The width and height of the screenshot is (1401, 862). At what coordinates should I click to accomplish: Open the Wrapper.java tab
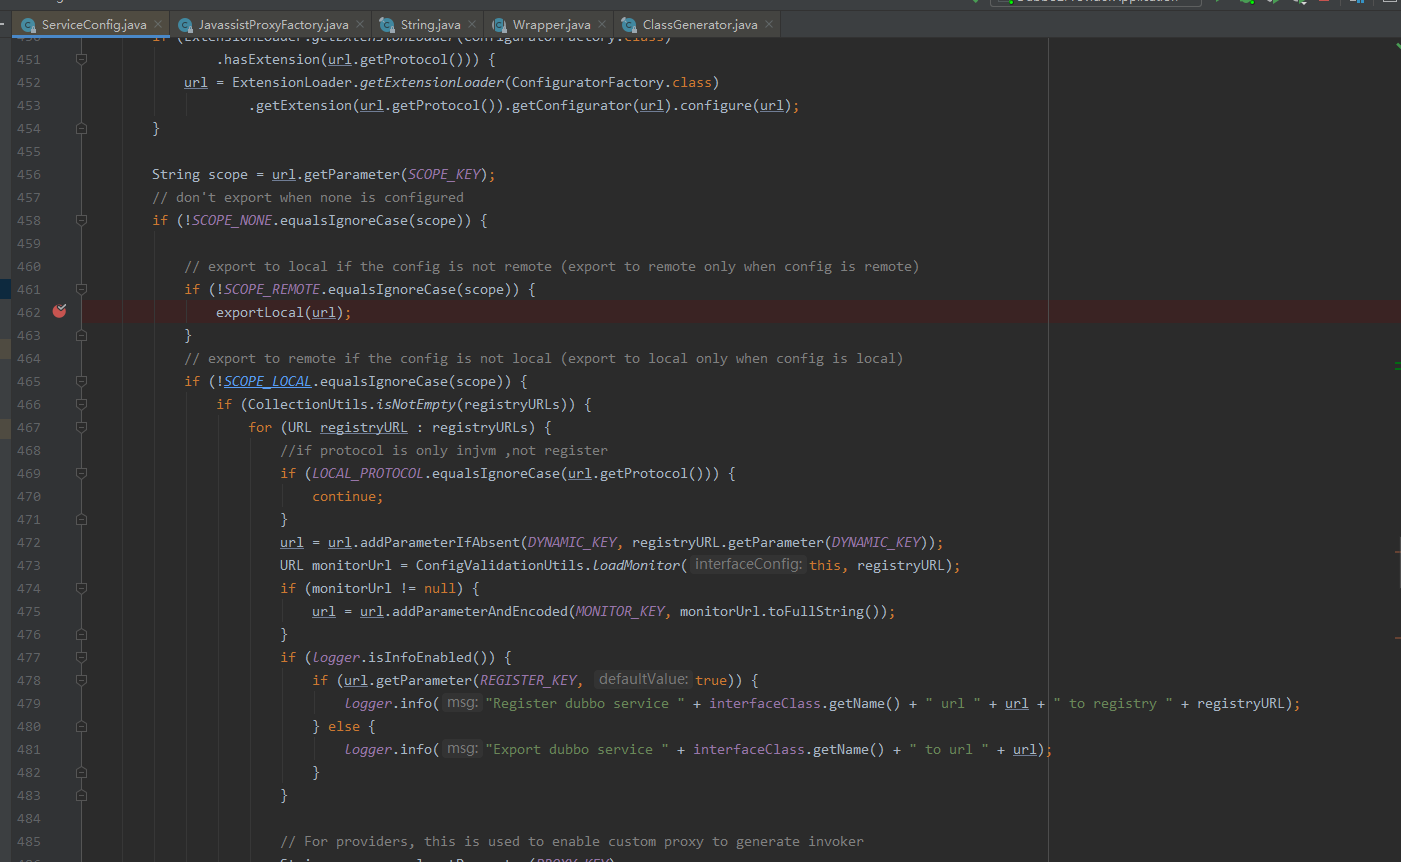[551, 25]
